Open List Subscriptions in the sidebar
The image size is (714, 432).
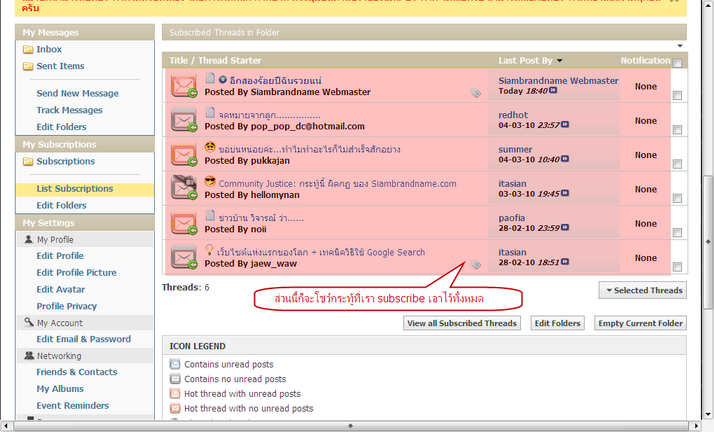point(75,189)
